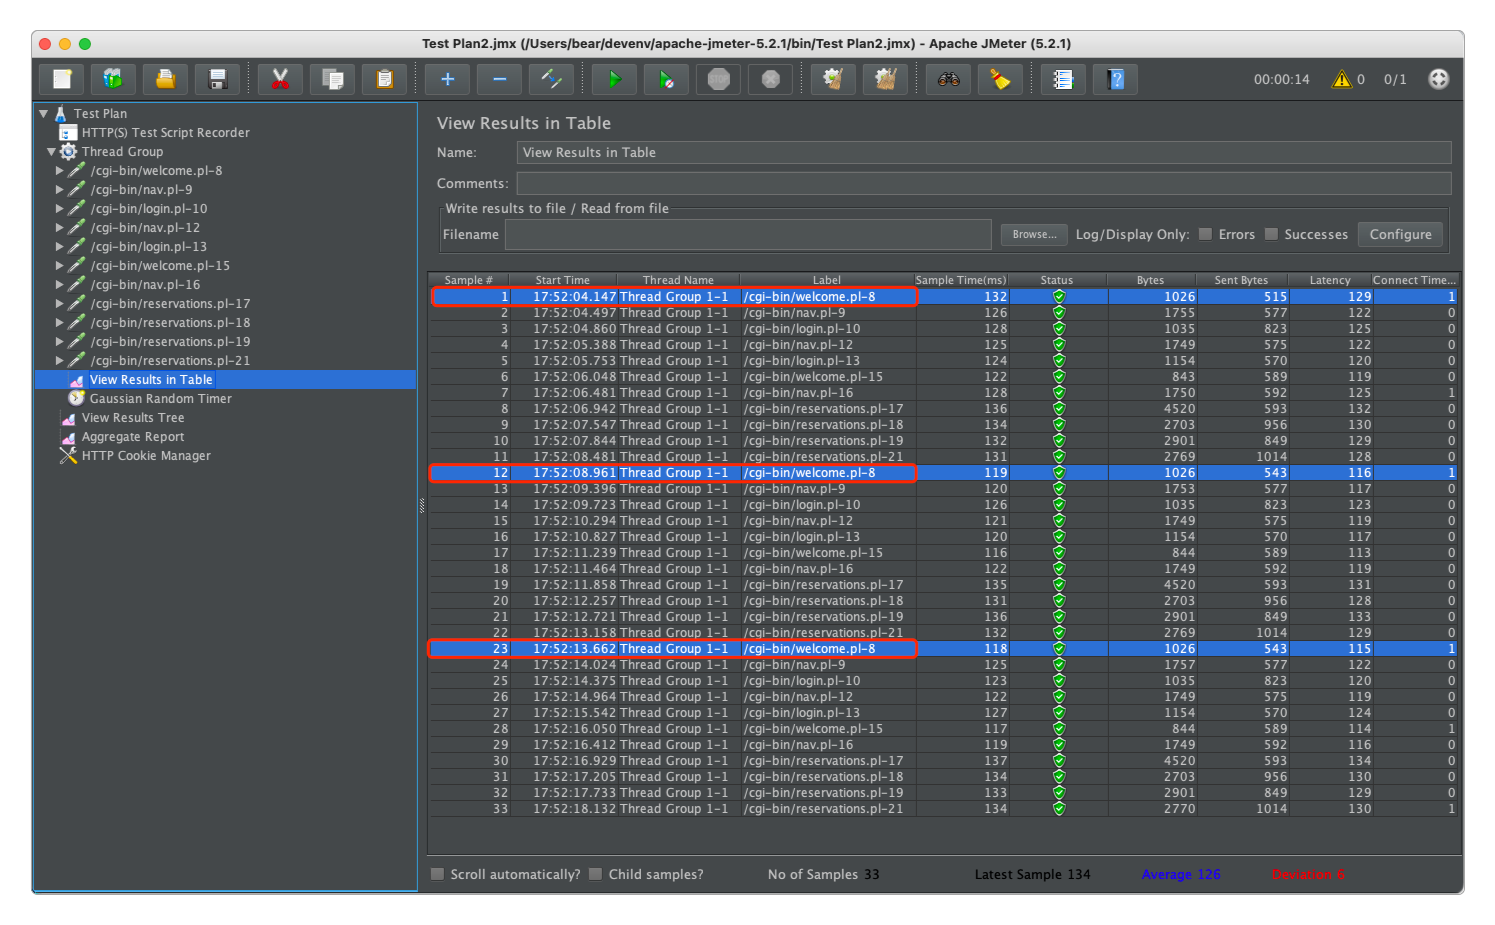1495x925 pixels.
Task: Sort by Label column header
Action: point(827,280)
